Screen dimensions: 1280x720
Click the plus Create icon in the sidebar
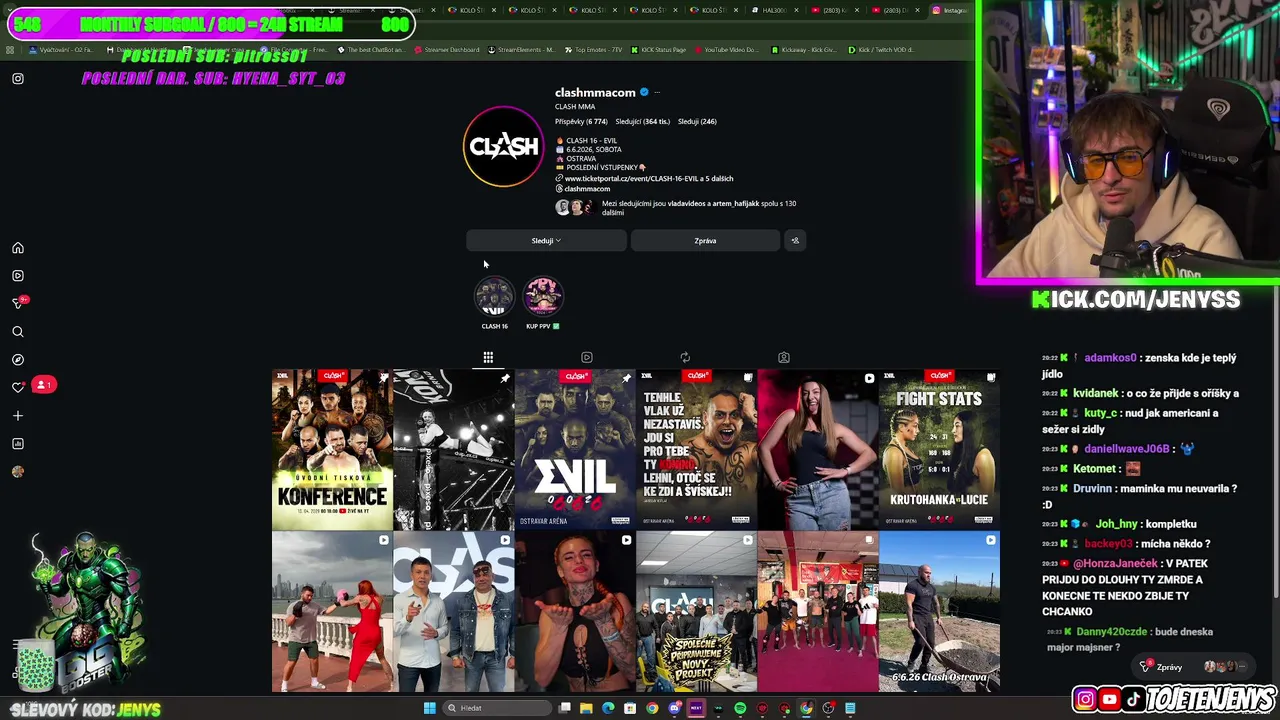tap(18, 415)
